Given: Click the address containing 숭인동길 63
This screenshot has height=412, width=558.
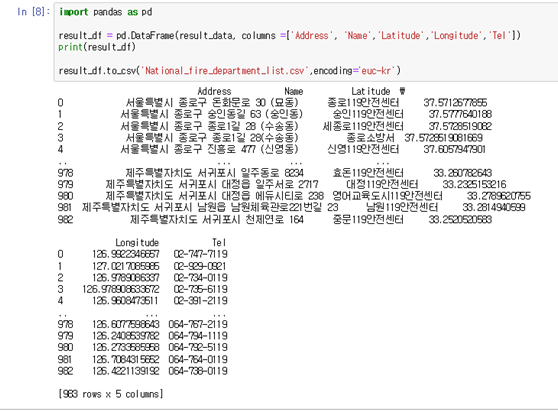Looking at the screenshot, I should tap(212, 114).
